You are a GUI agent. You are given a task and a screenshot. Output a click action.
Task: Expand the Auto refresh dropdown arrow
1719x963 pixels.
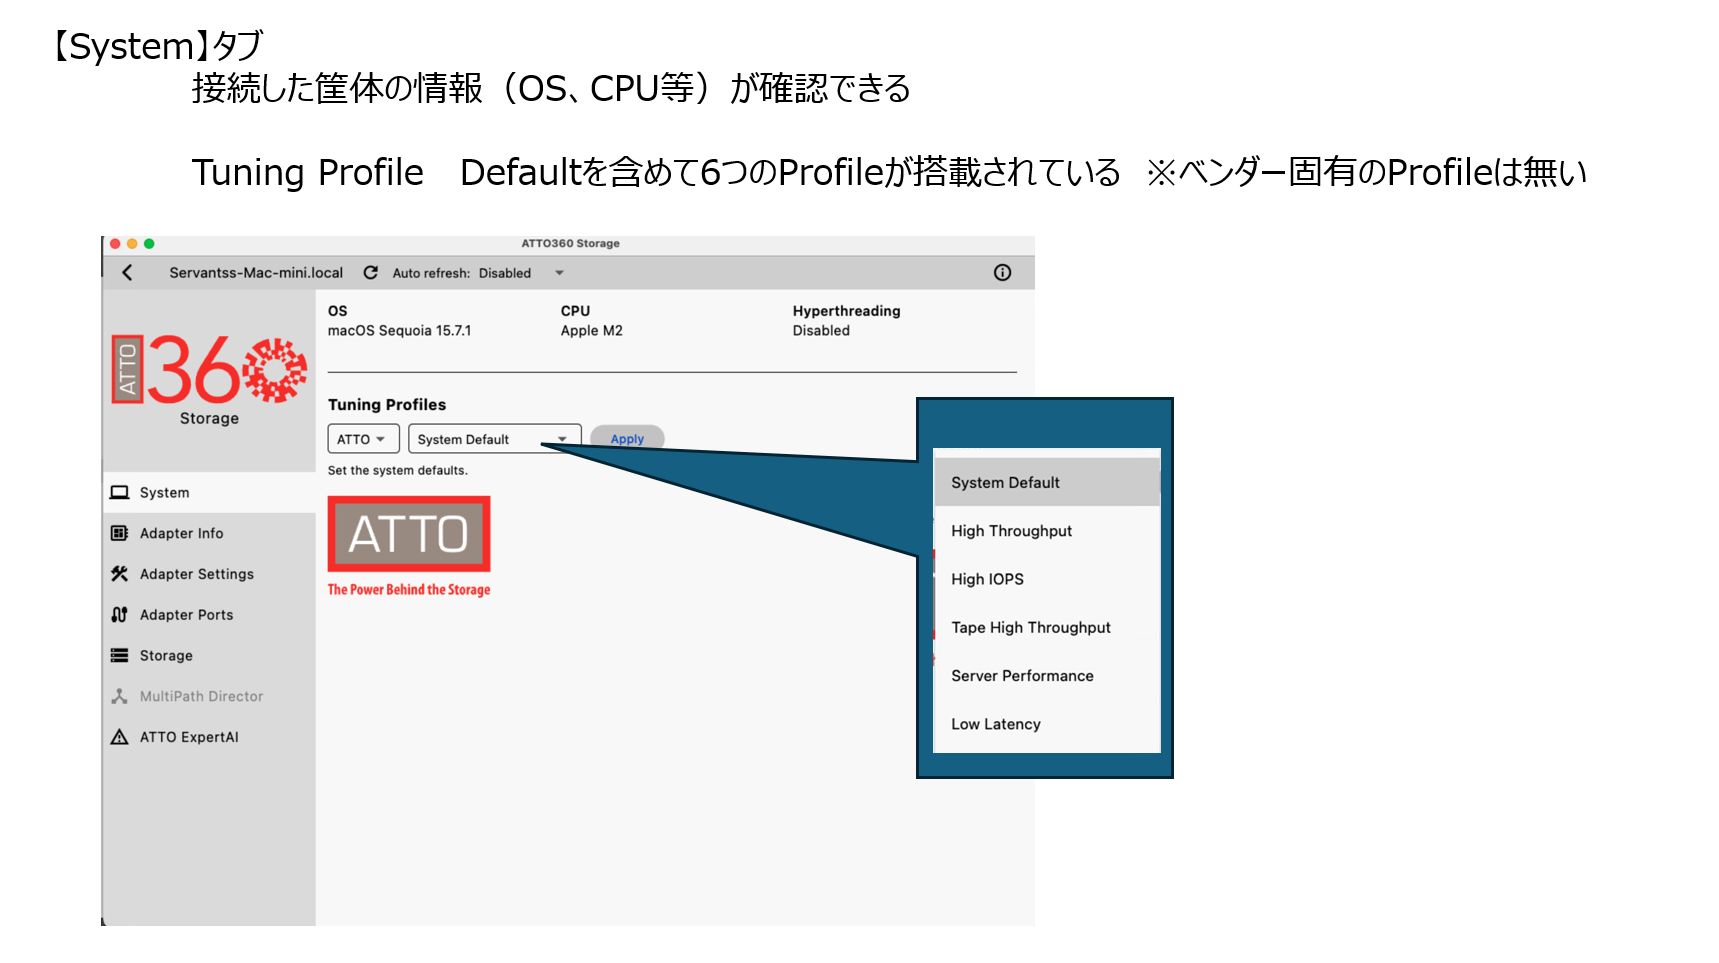coord(559,273)
